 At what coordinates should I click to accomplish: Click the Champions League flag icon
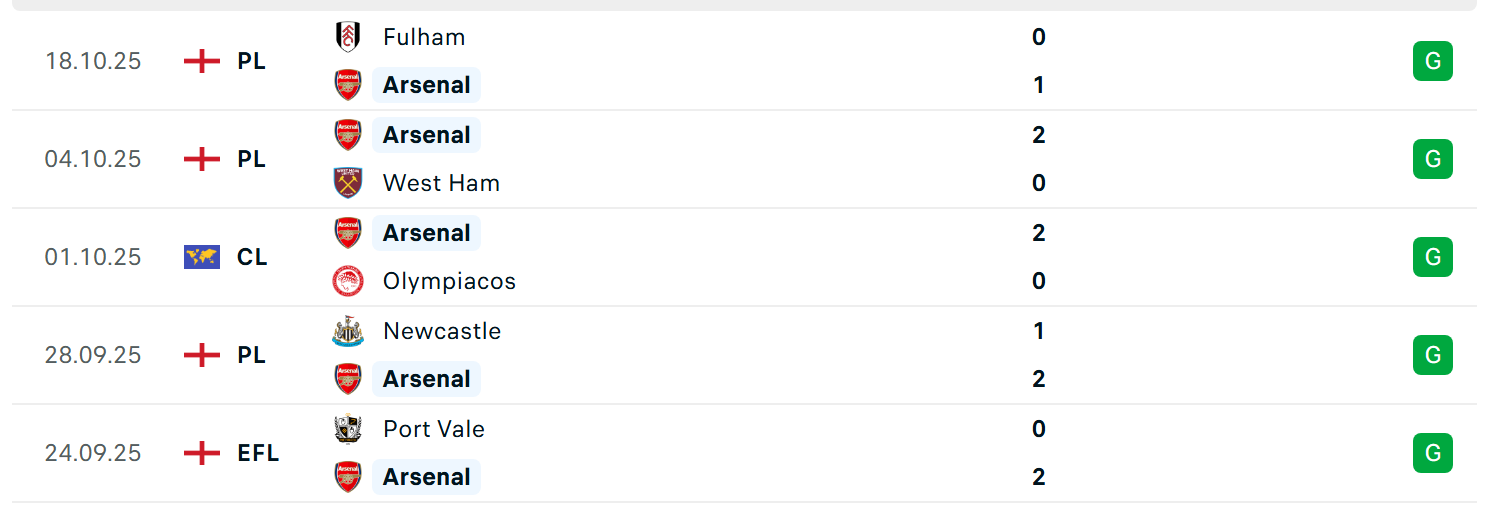click(x=201, y=257)
